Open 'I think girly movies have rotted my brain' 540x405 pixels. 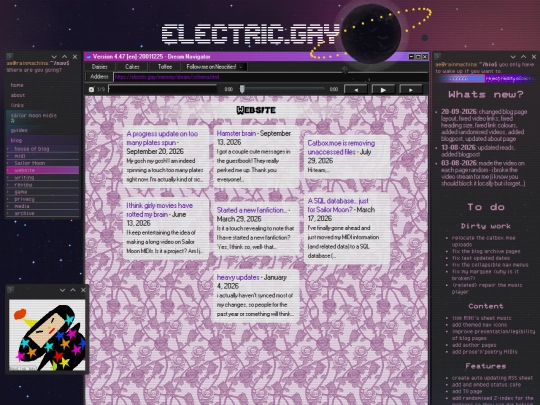(159, 210)
